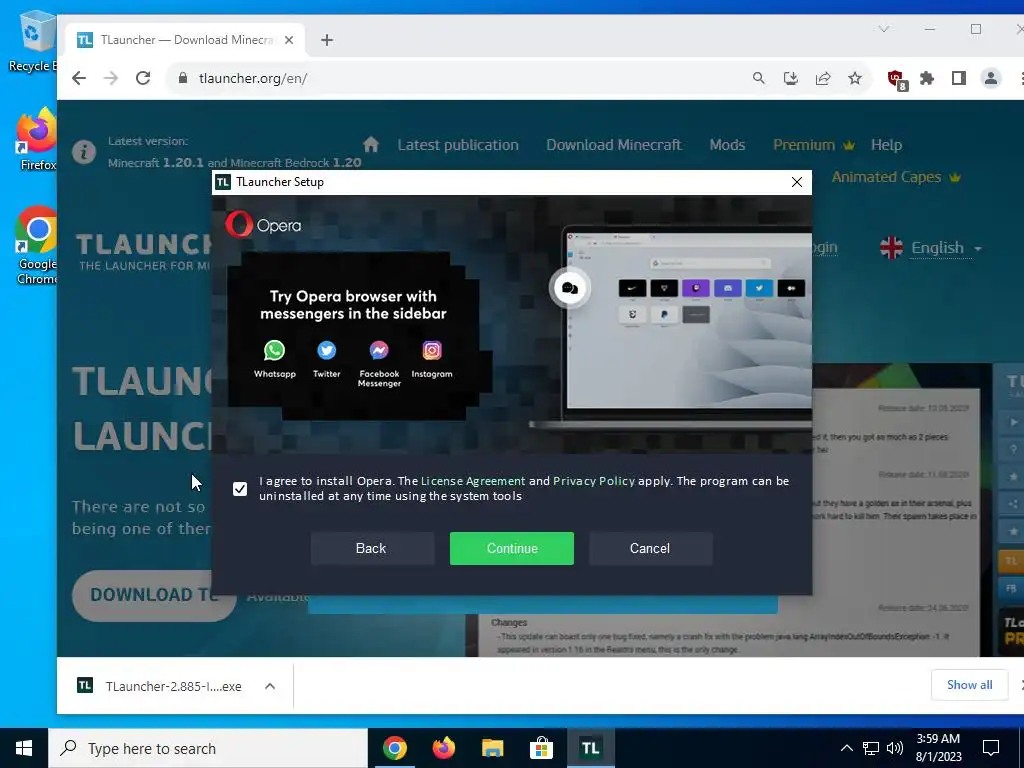Click the Chrome back arrow
The width and height of the screenshot is (1024, 768).
79,78
